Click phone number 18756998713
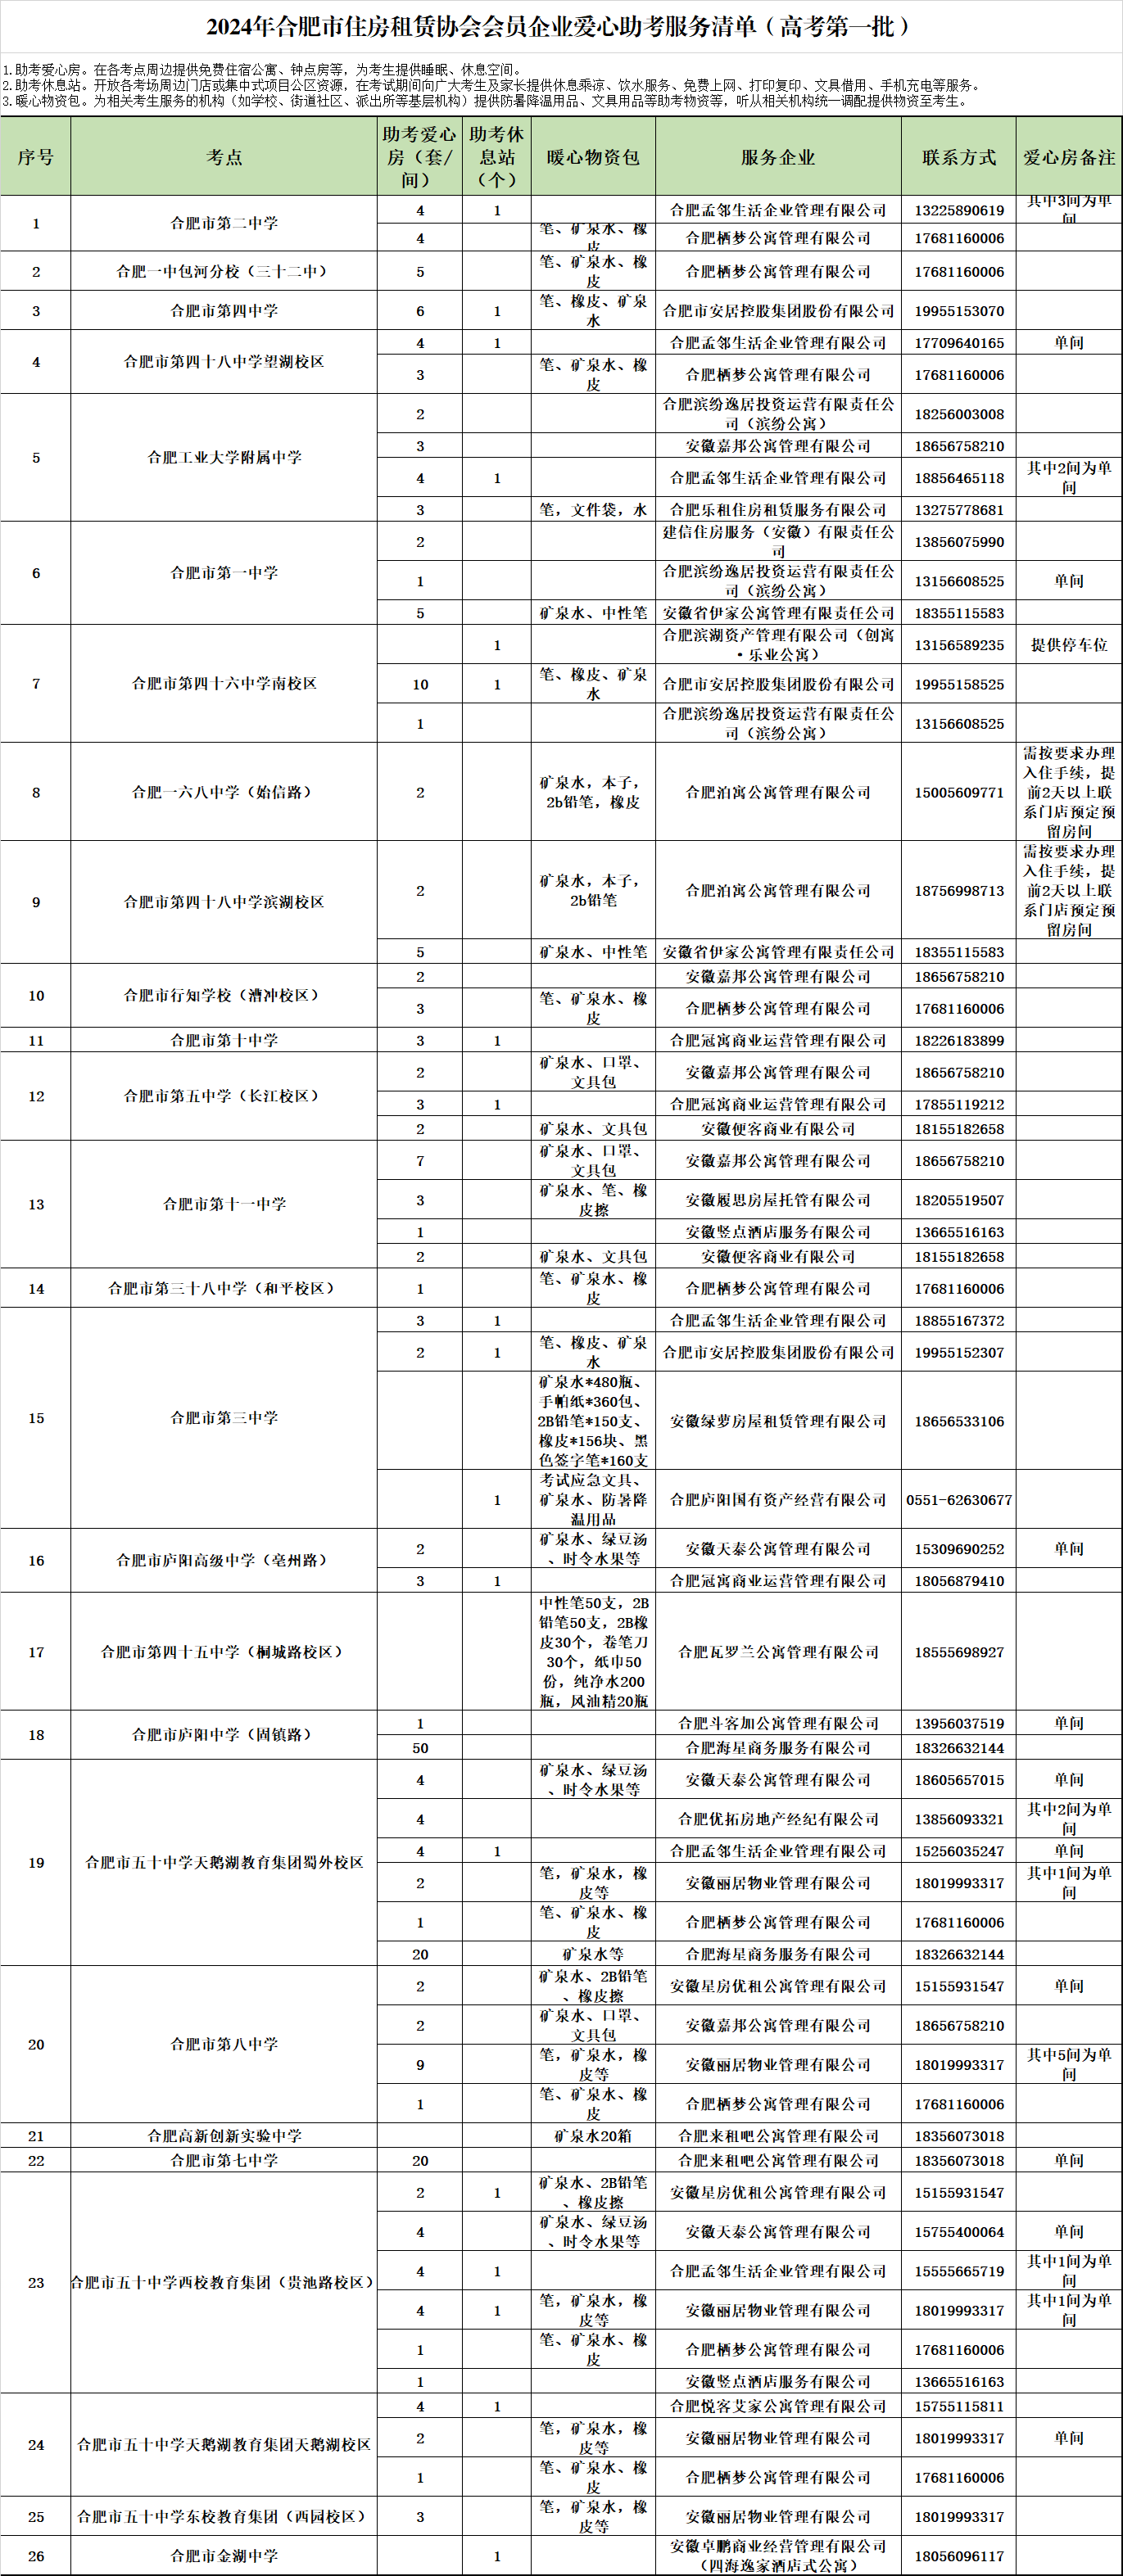Image resolution: width=1123 pixels, height=2576 pixels. click(959, 891)
